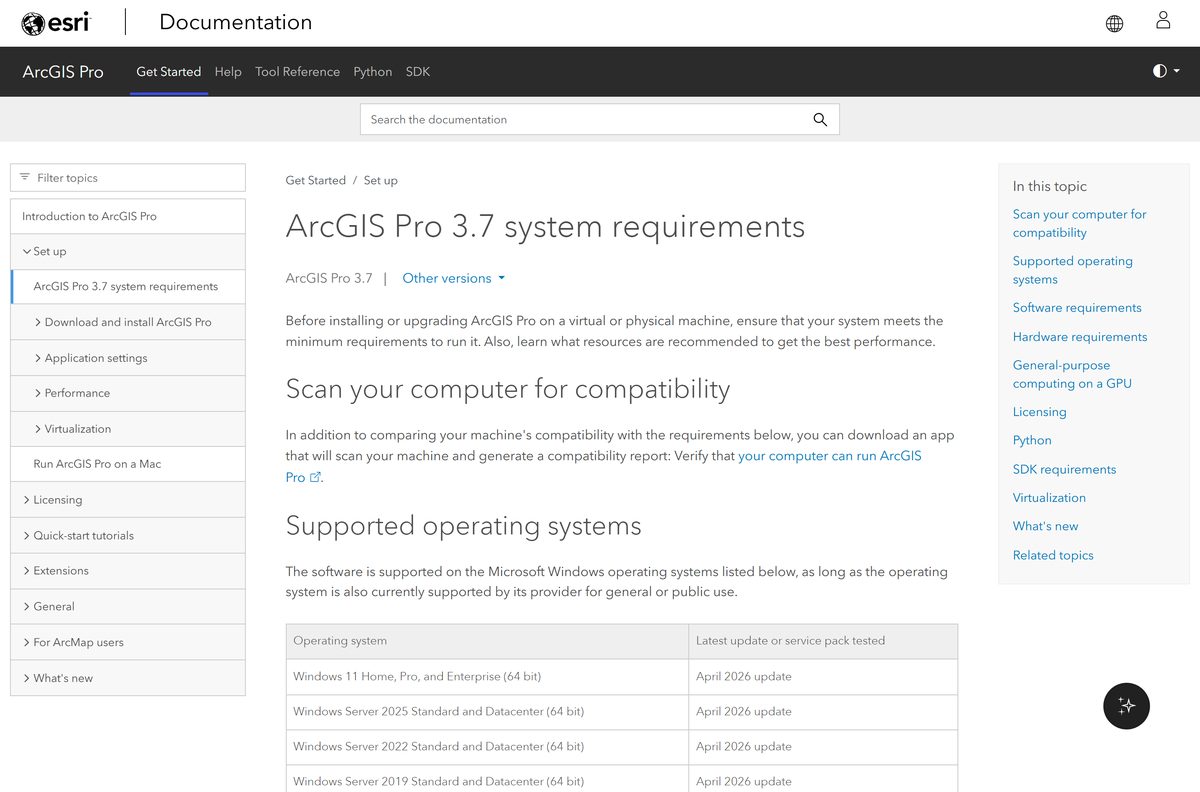Expand For ArcMap users section
Screen dimensions: 1200x792
coord(128,642)
